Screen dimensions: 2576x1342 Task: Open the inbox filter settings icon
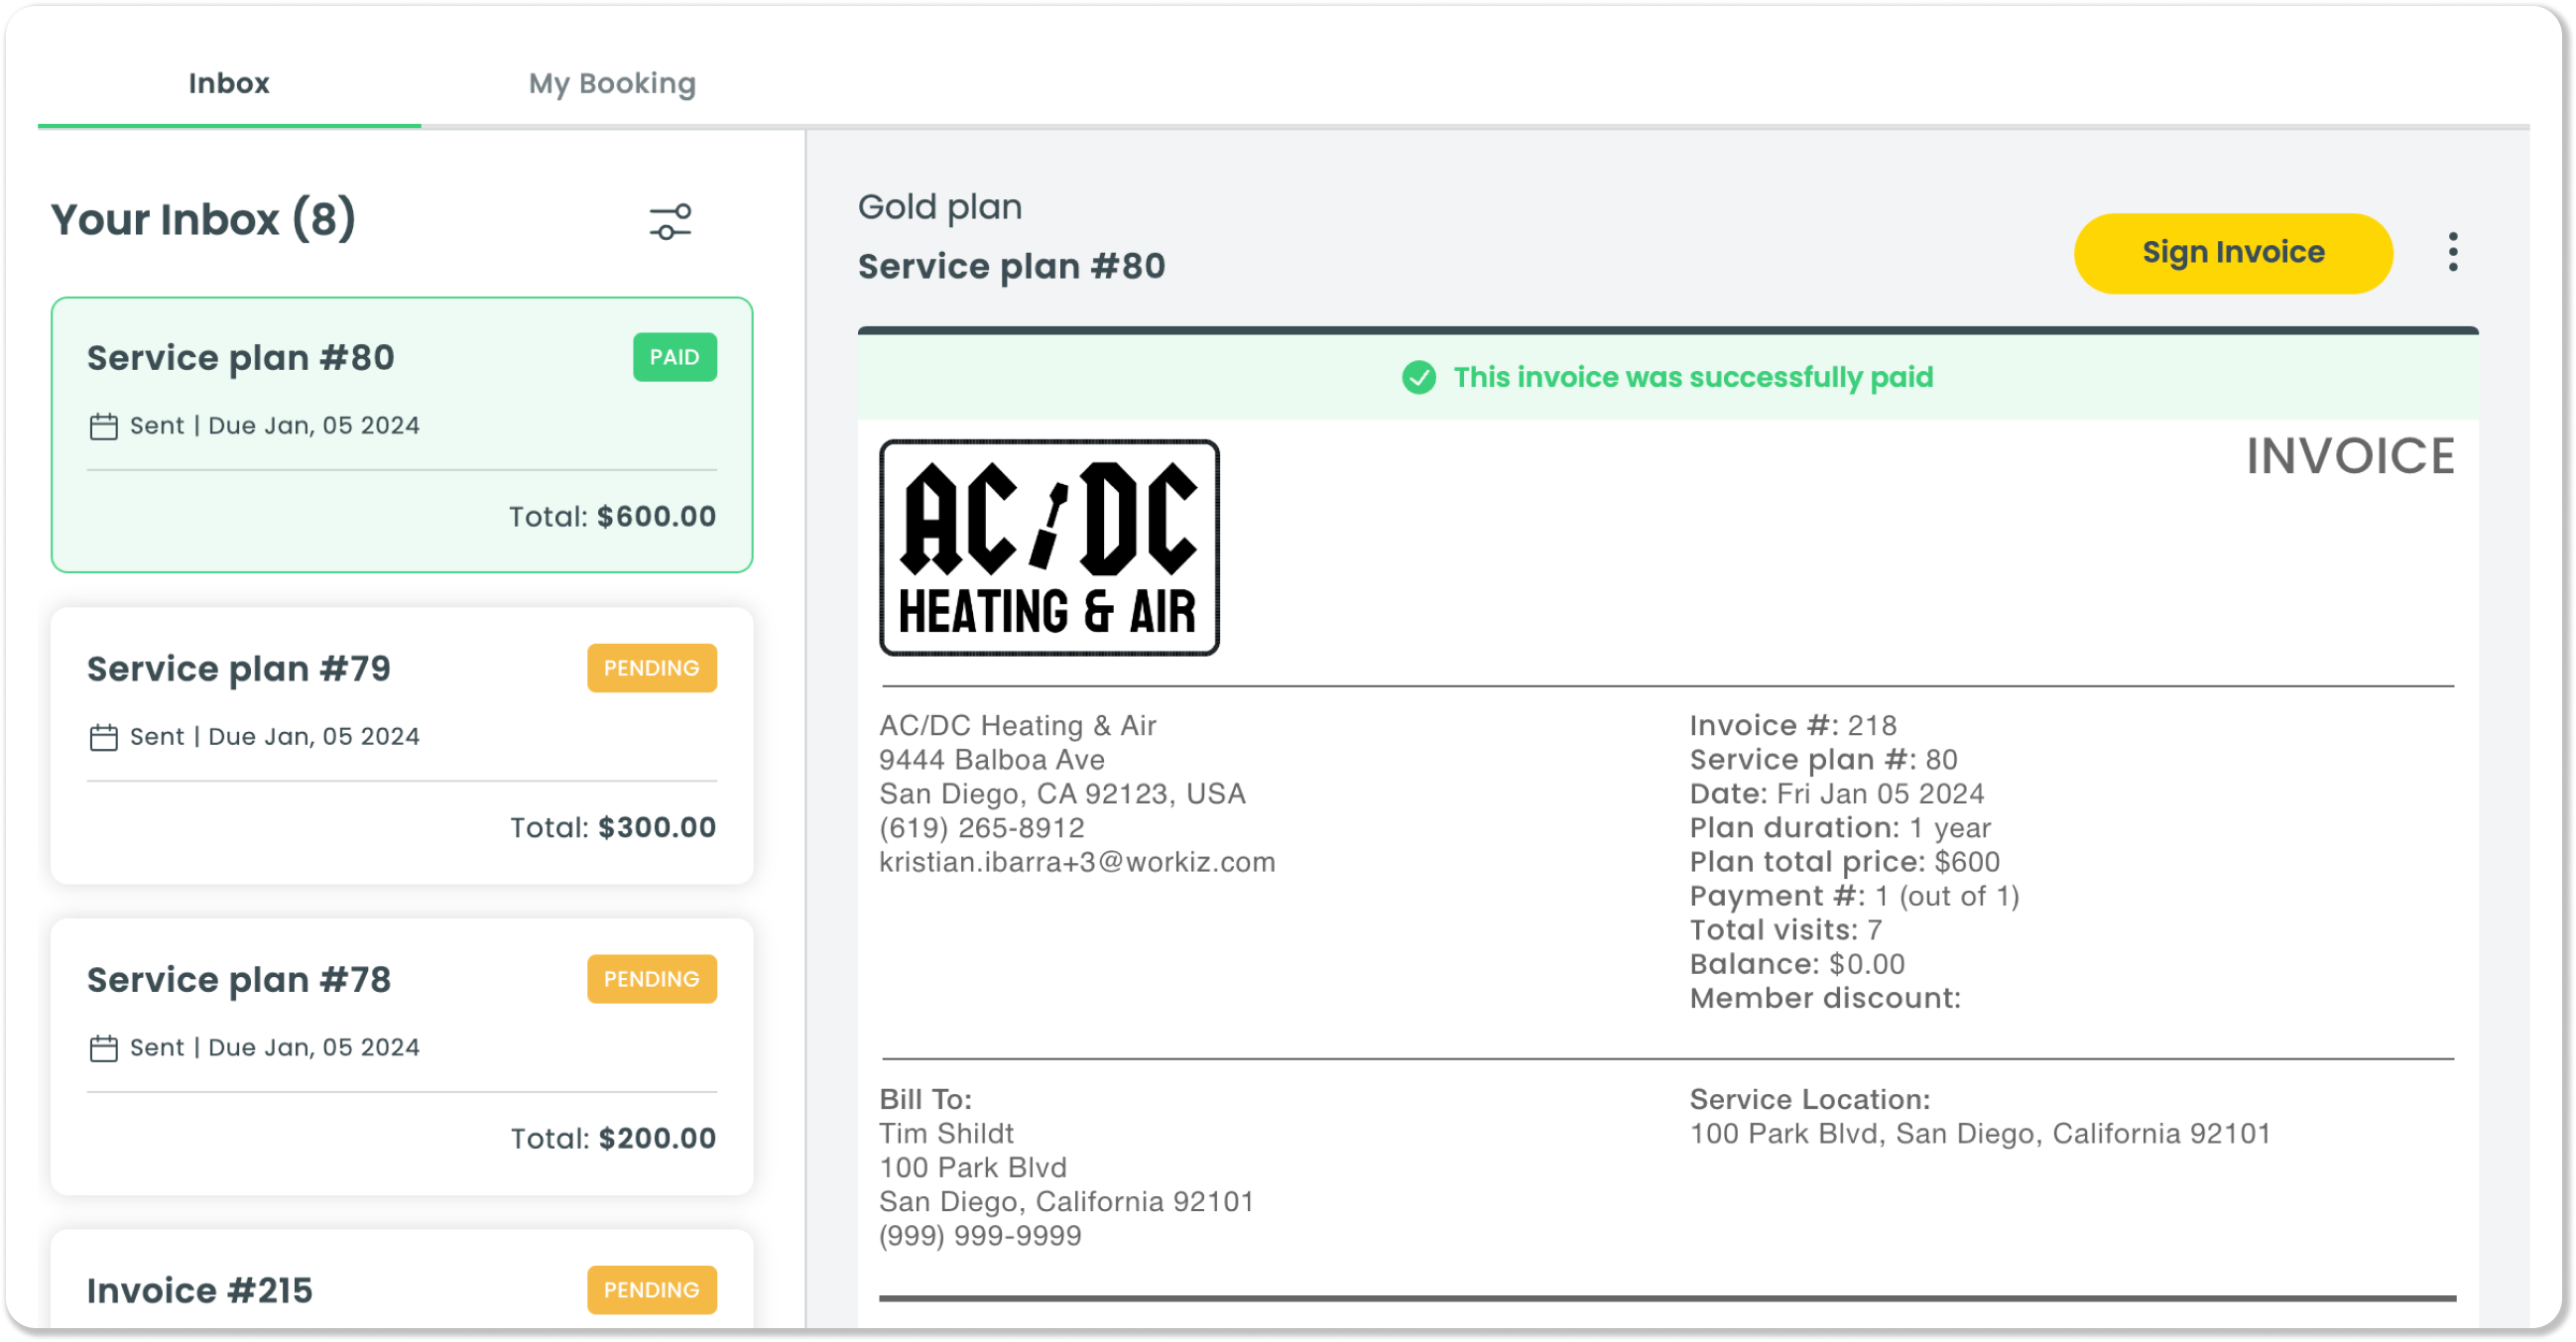pos(670,221)
